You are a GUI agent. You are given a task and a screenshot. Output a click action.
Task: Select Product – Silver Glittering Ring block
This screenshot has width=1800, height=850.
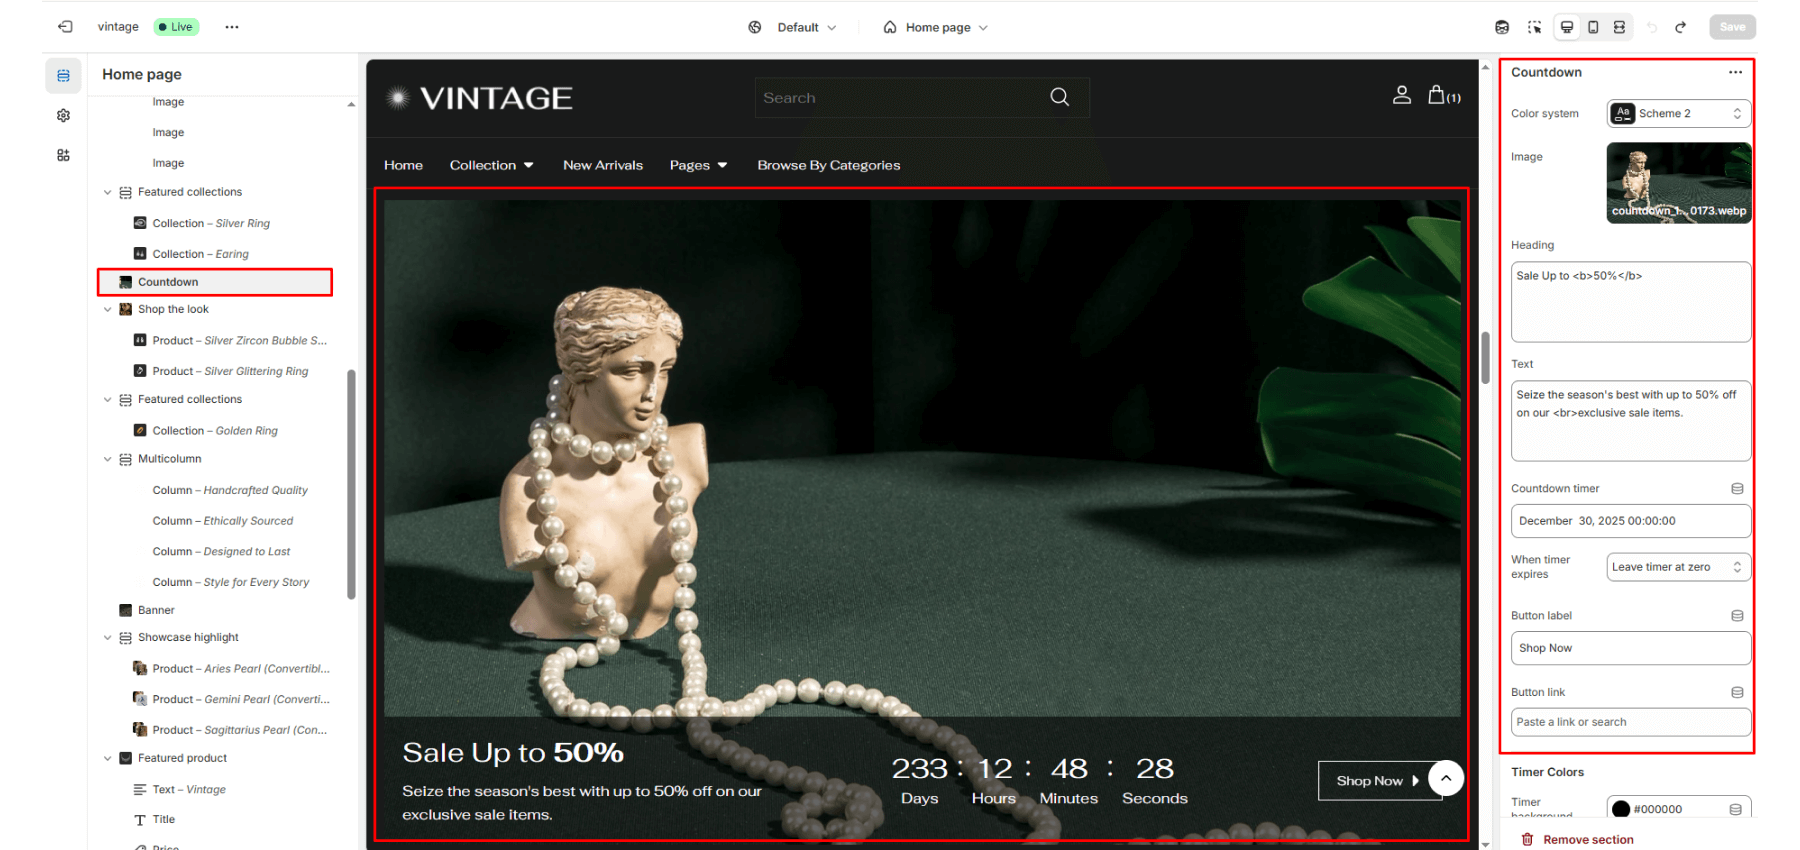(x=230, y=371)
